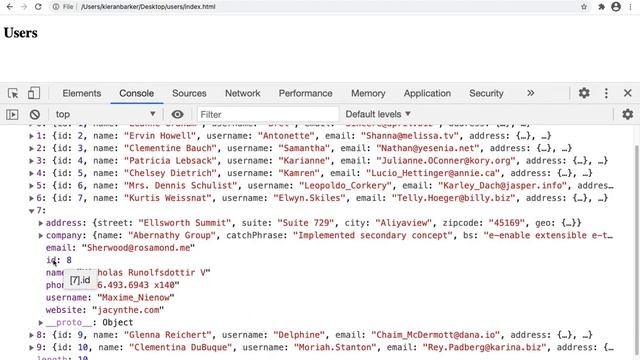Click the id: 8 property
The width and height of the screenshot is (640, 360).
[x=59, y=260]
